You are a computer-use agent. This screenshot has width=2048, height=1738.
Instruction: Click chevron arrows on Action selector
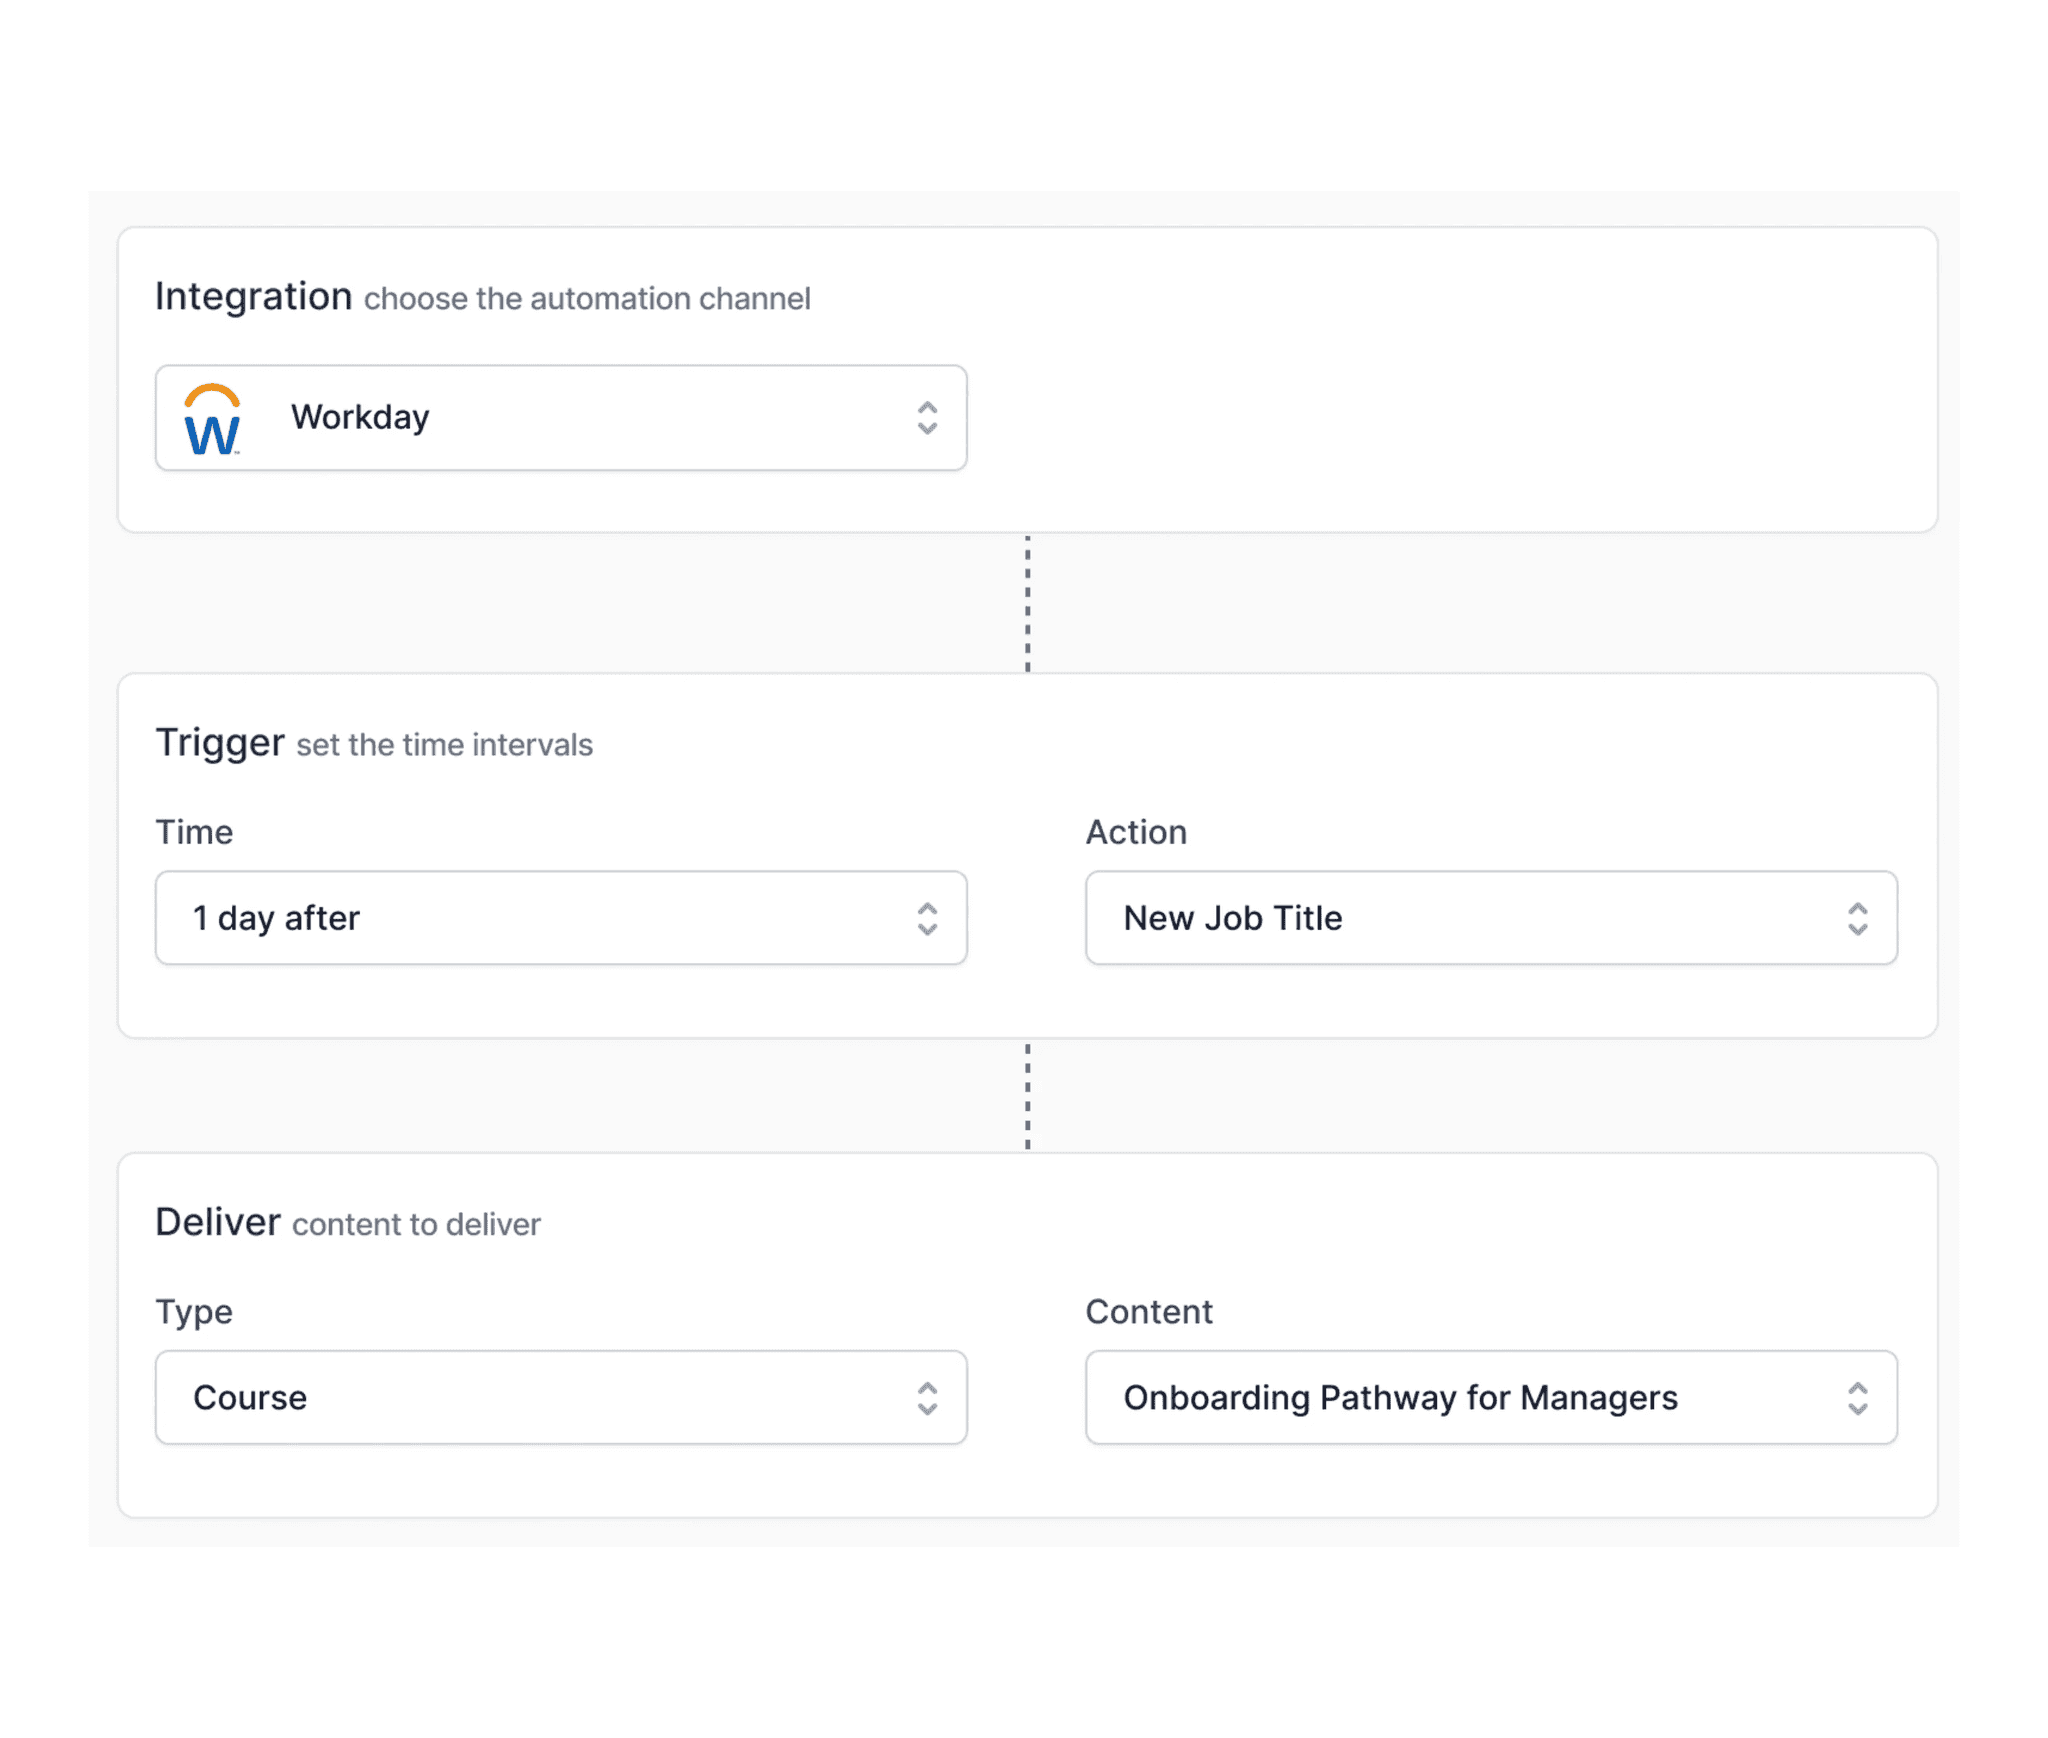(x=1857, y=918)
